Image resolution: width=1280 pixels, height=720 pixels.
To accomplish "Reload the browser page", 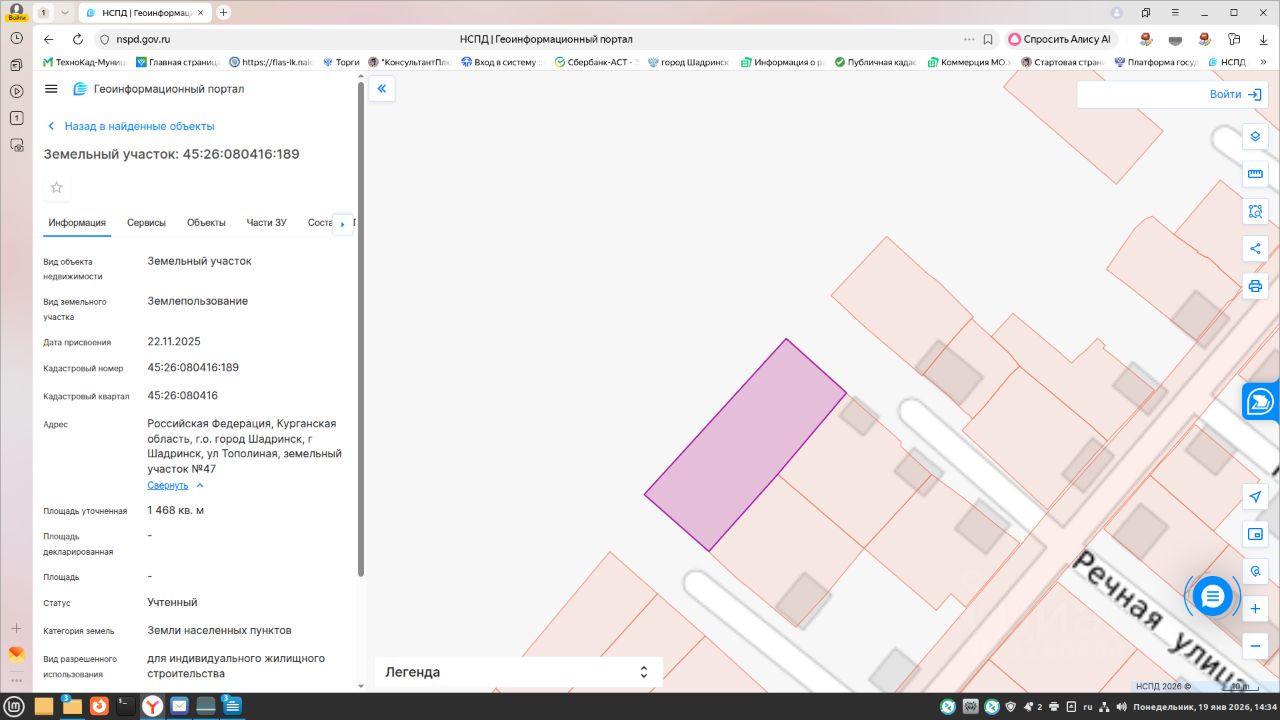I will [x=78, y=39].
